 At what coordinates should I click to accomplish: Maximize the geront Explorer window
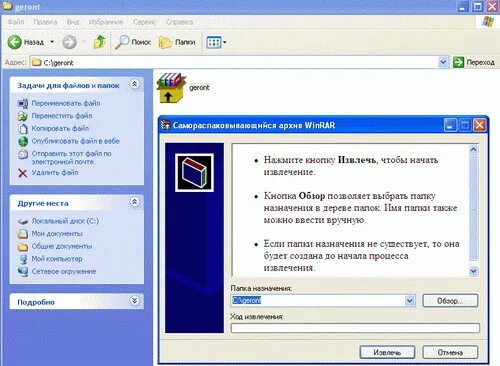point(478,6)
